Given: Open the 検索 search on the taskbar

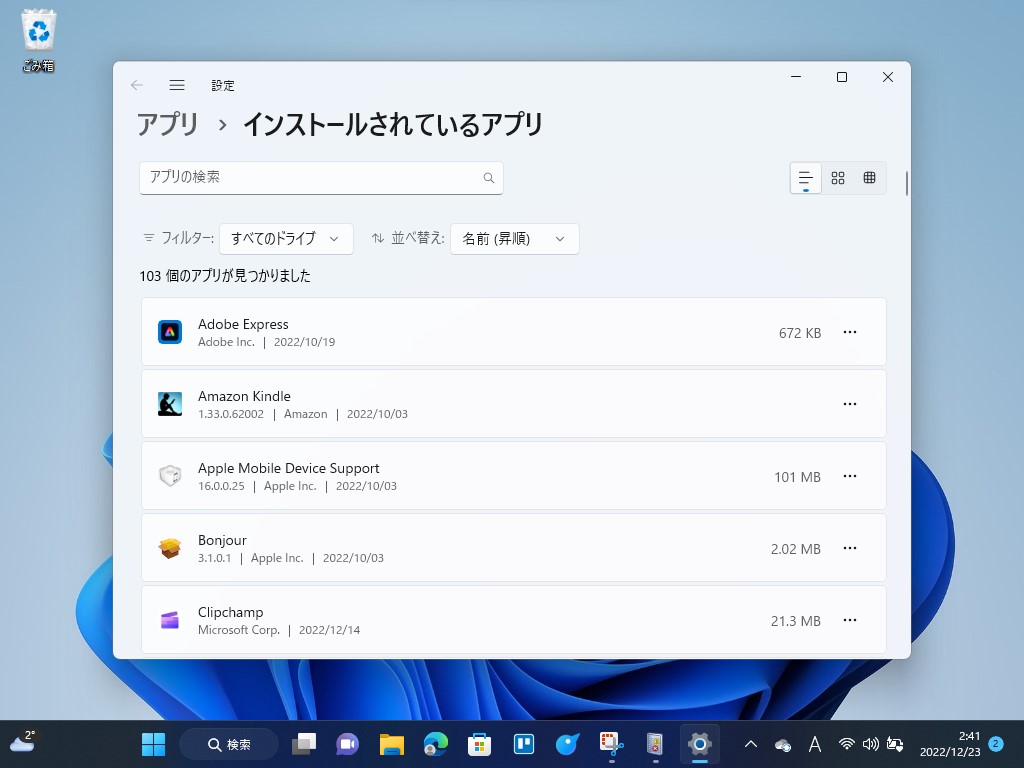Looking at the screenshot, I should point(228,743).
